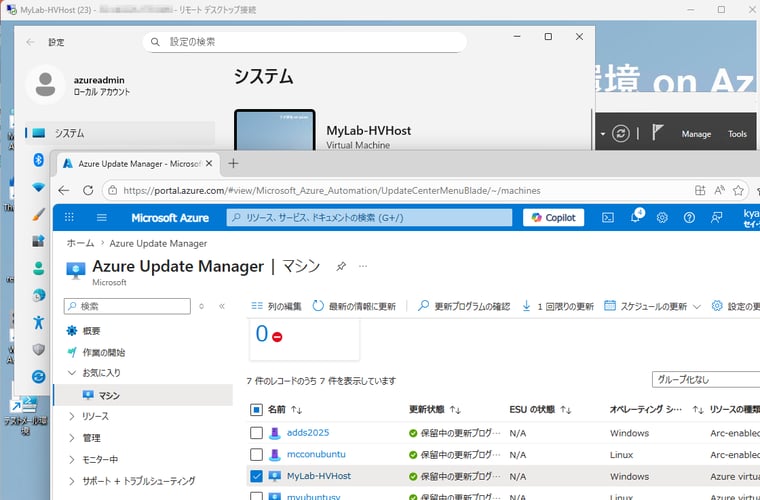Screen dimensions: 760x500
Task: Open the blade's more options ellipsis
Action: (x=363, y=266)
